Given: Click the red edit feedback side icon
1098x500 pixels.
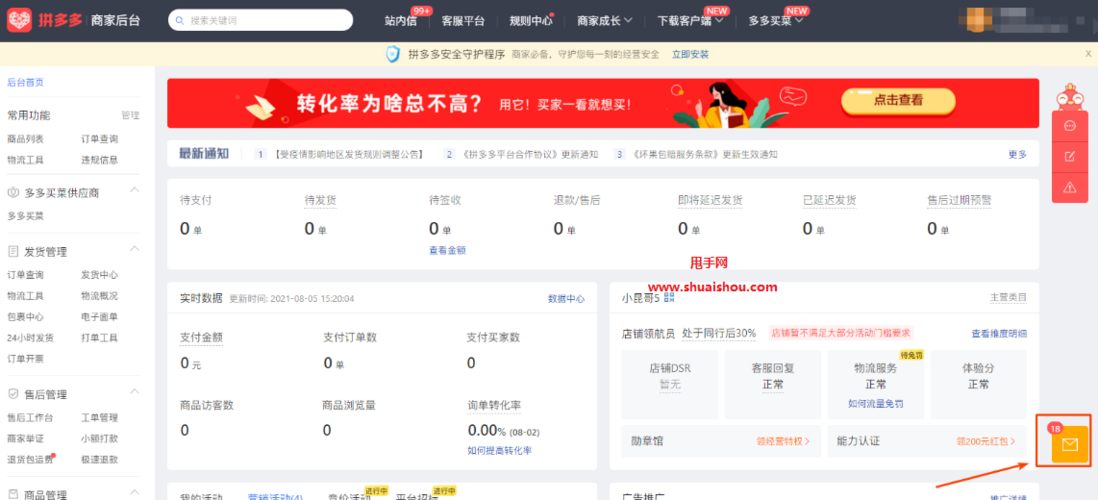Looking at the screenshot, I should click(x=1069, y=156).
